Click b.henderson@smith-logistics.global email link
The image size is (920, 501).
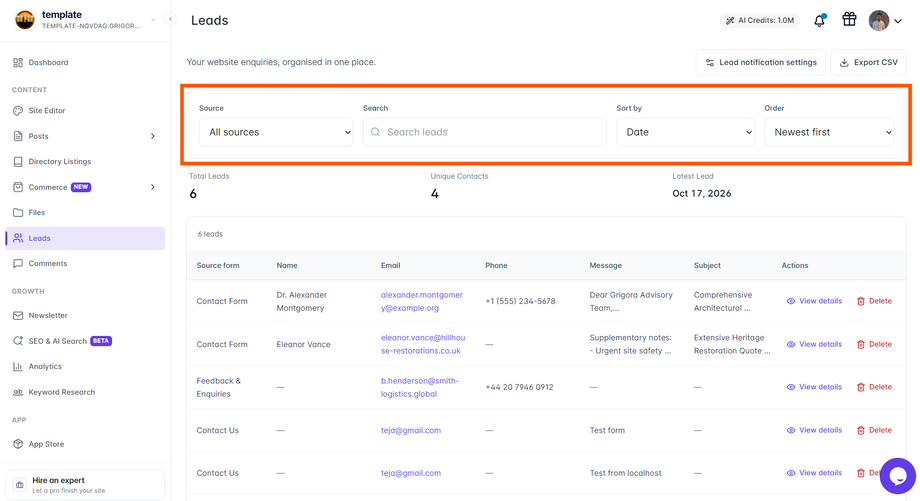420,387
